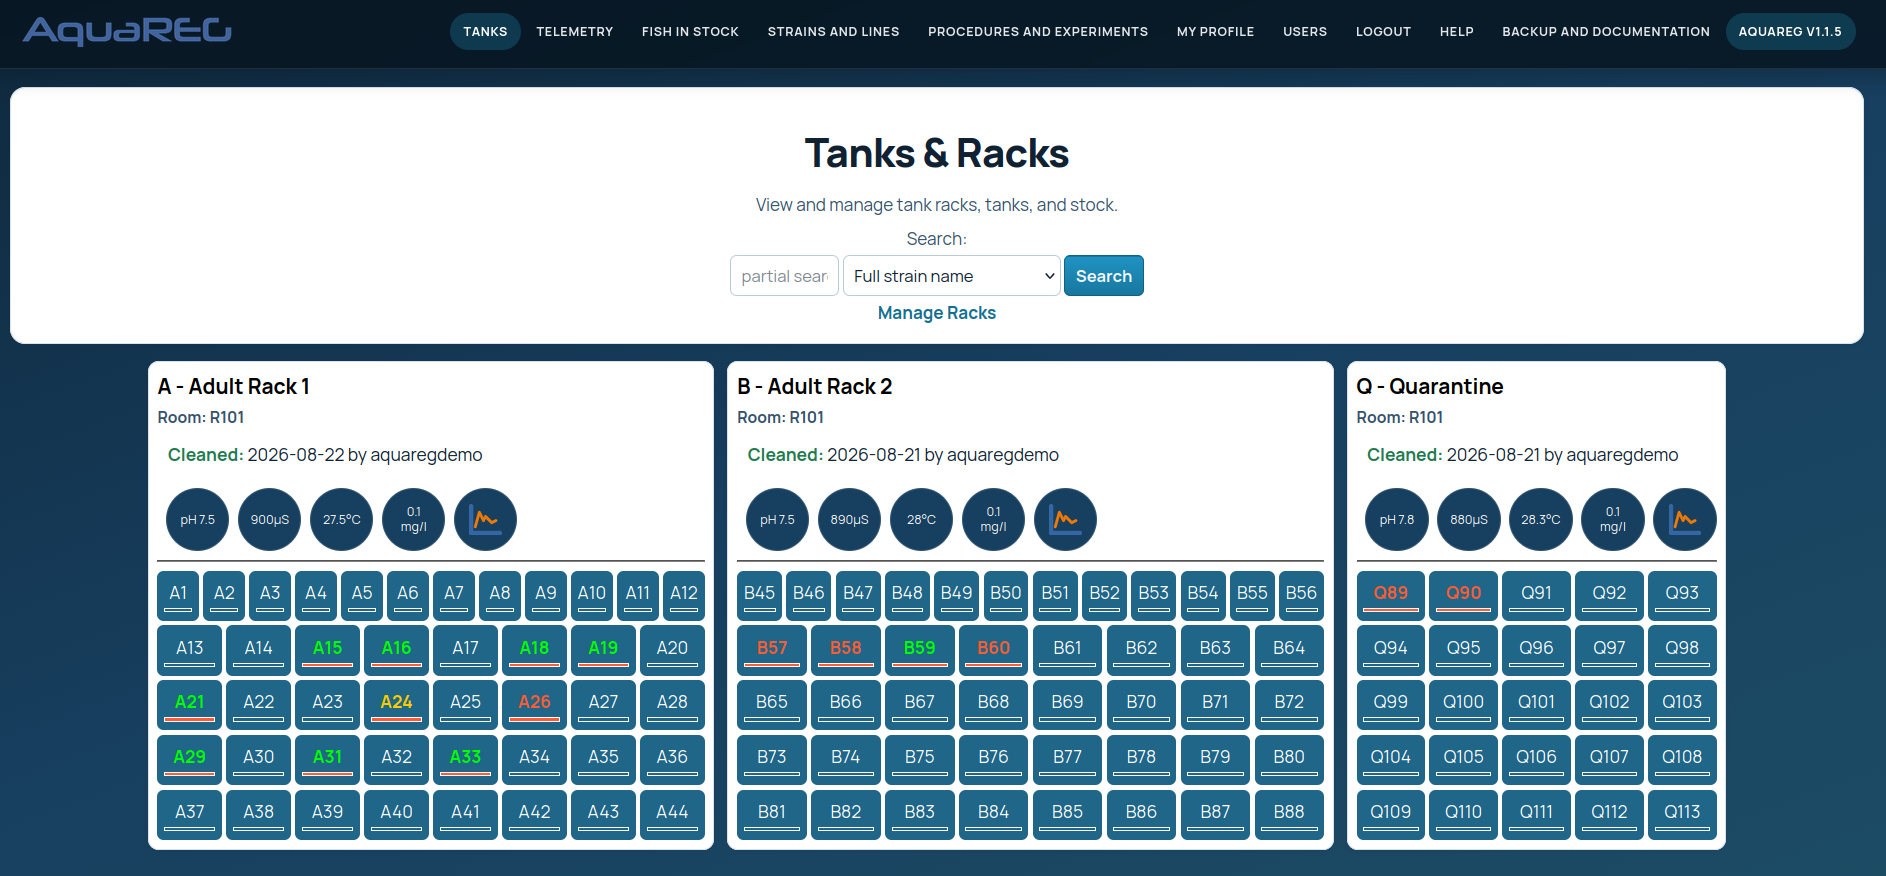
Task: Select tank B45
Action: tap(759, 595)
